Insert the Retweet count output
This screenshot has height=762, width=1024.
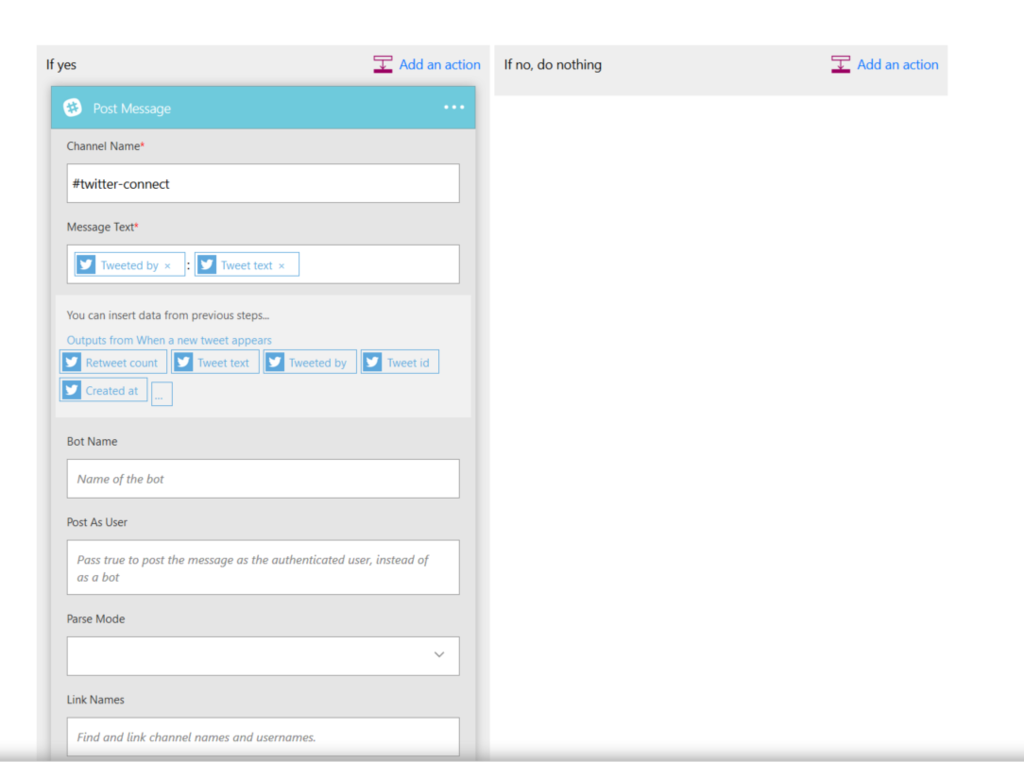(x=113, y=362)
